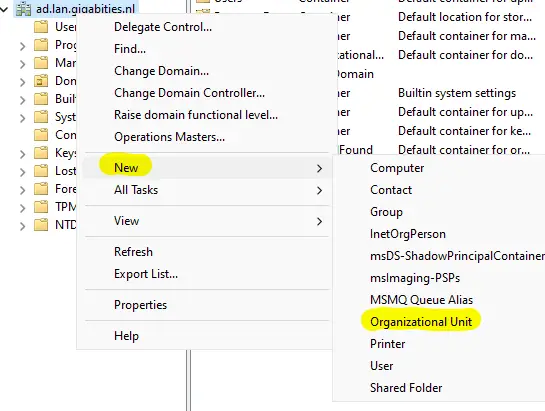
Task: Choose Raise domain functional level...
Action: tap(196, 115)
